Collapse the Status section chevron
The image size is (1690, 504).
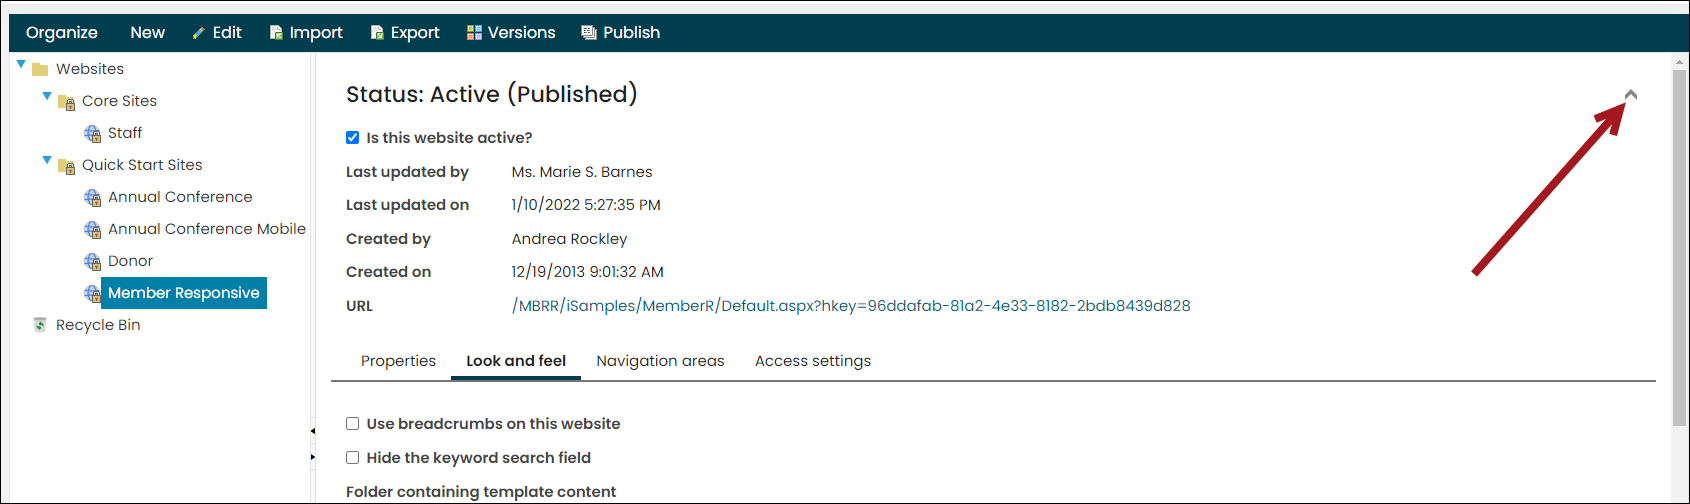pyautogui.click(x=1631, y=94)
